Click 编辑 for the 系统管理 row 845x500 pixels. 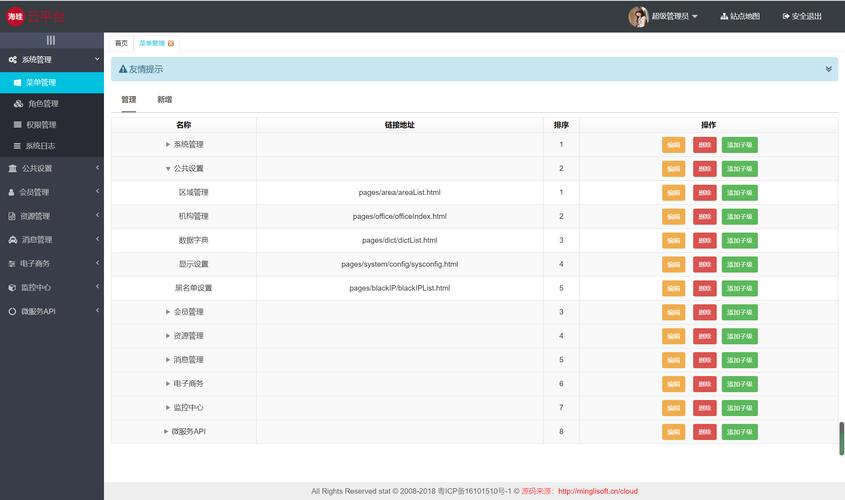pyautogui.click(x=674, y=145)
